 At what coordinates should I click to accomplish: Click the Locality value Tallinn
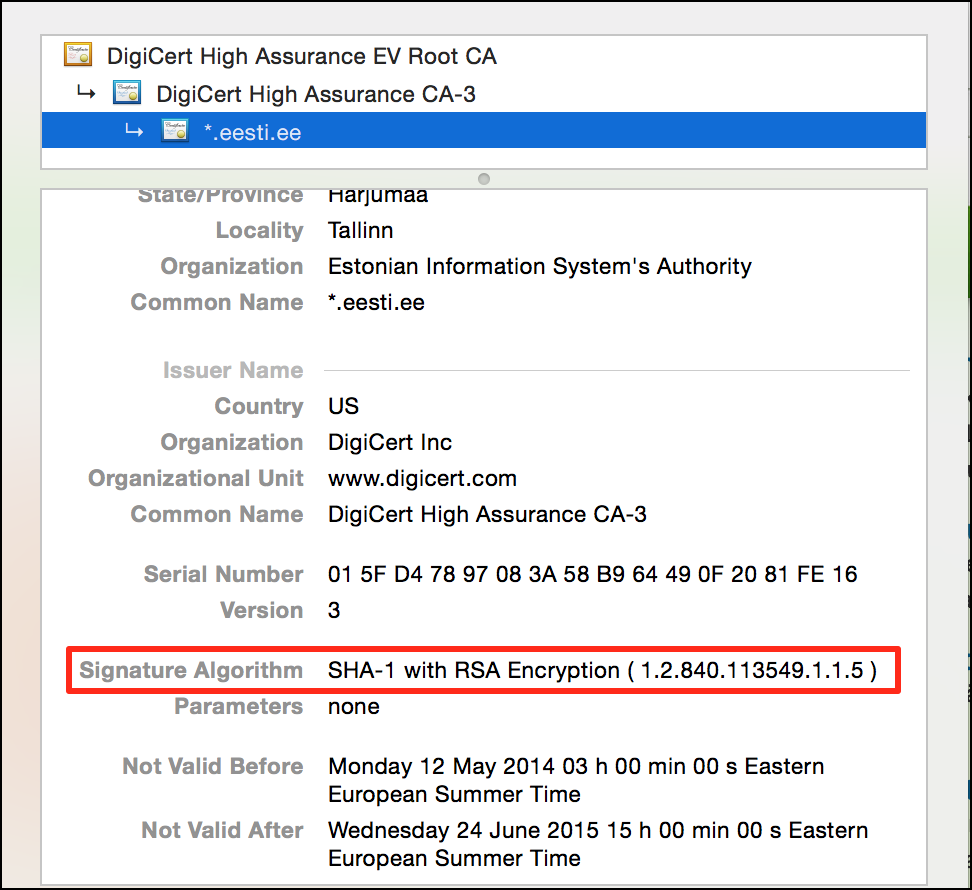pos(360,231)
